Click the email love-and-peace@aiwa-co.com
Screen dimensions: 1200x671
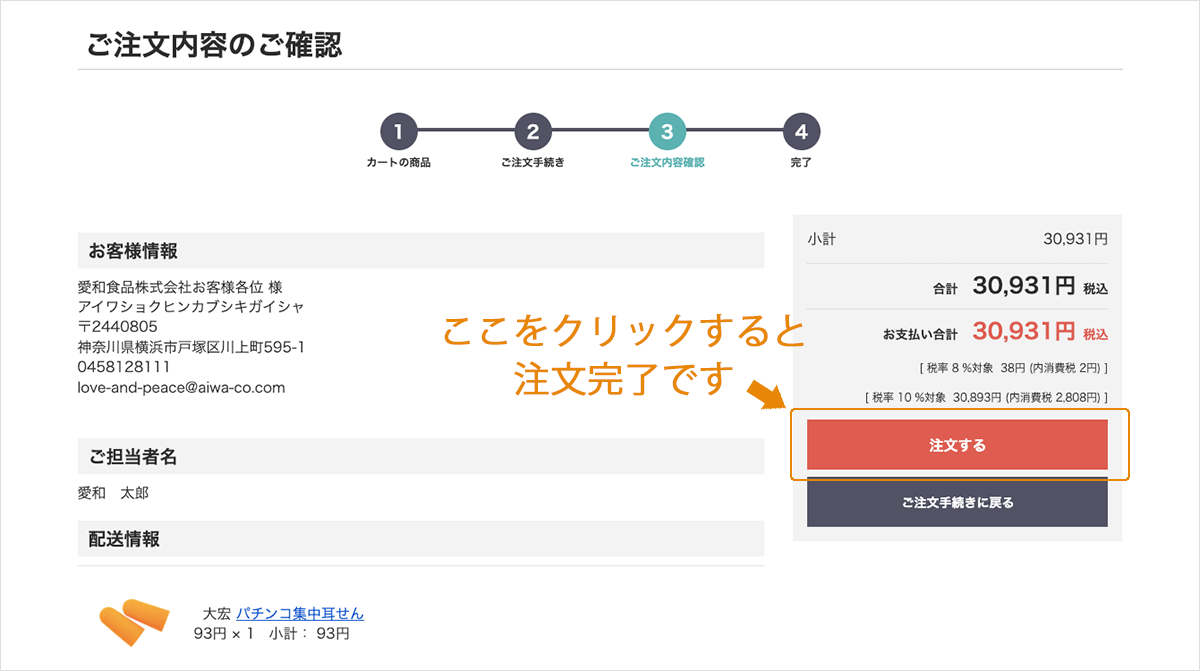coord(181,387)
